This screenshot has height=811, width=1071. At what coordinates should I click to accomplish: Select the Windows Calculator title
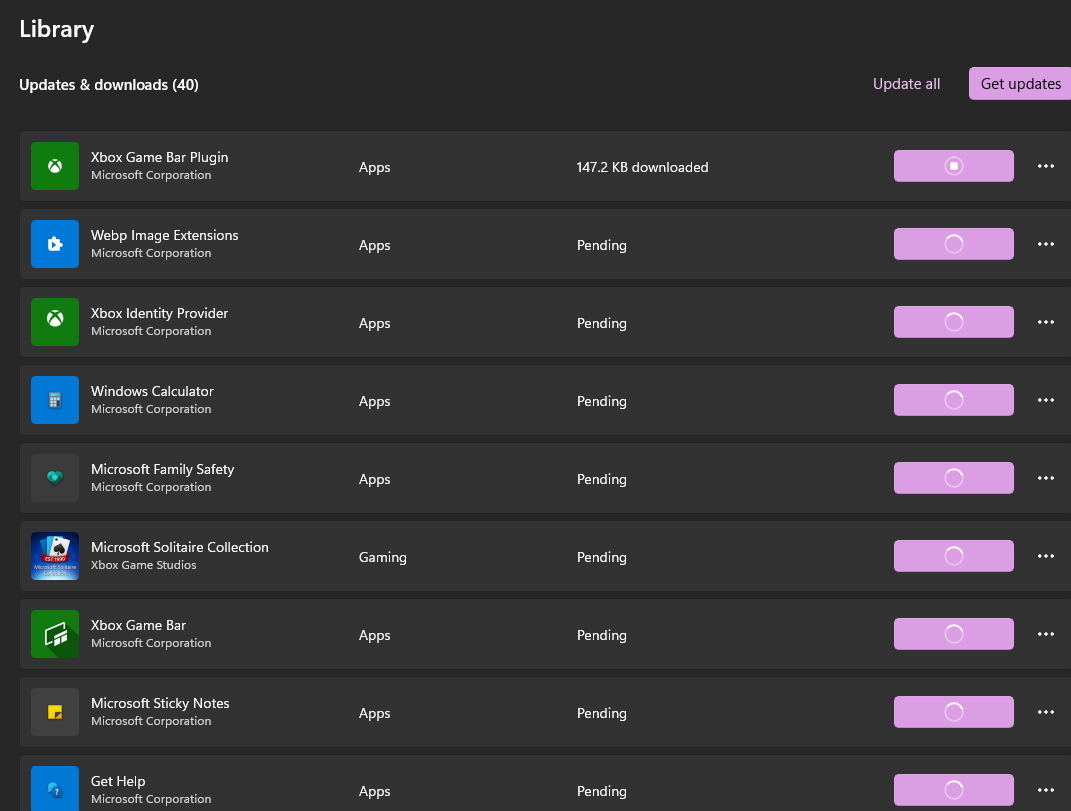coord(152,391)
